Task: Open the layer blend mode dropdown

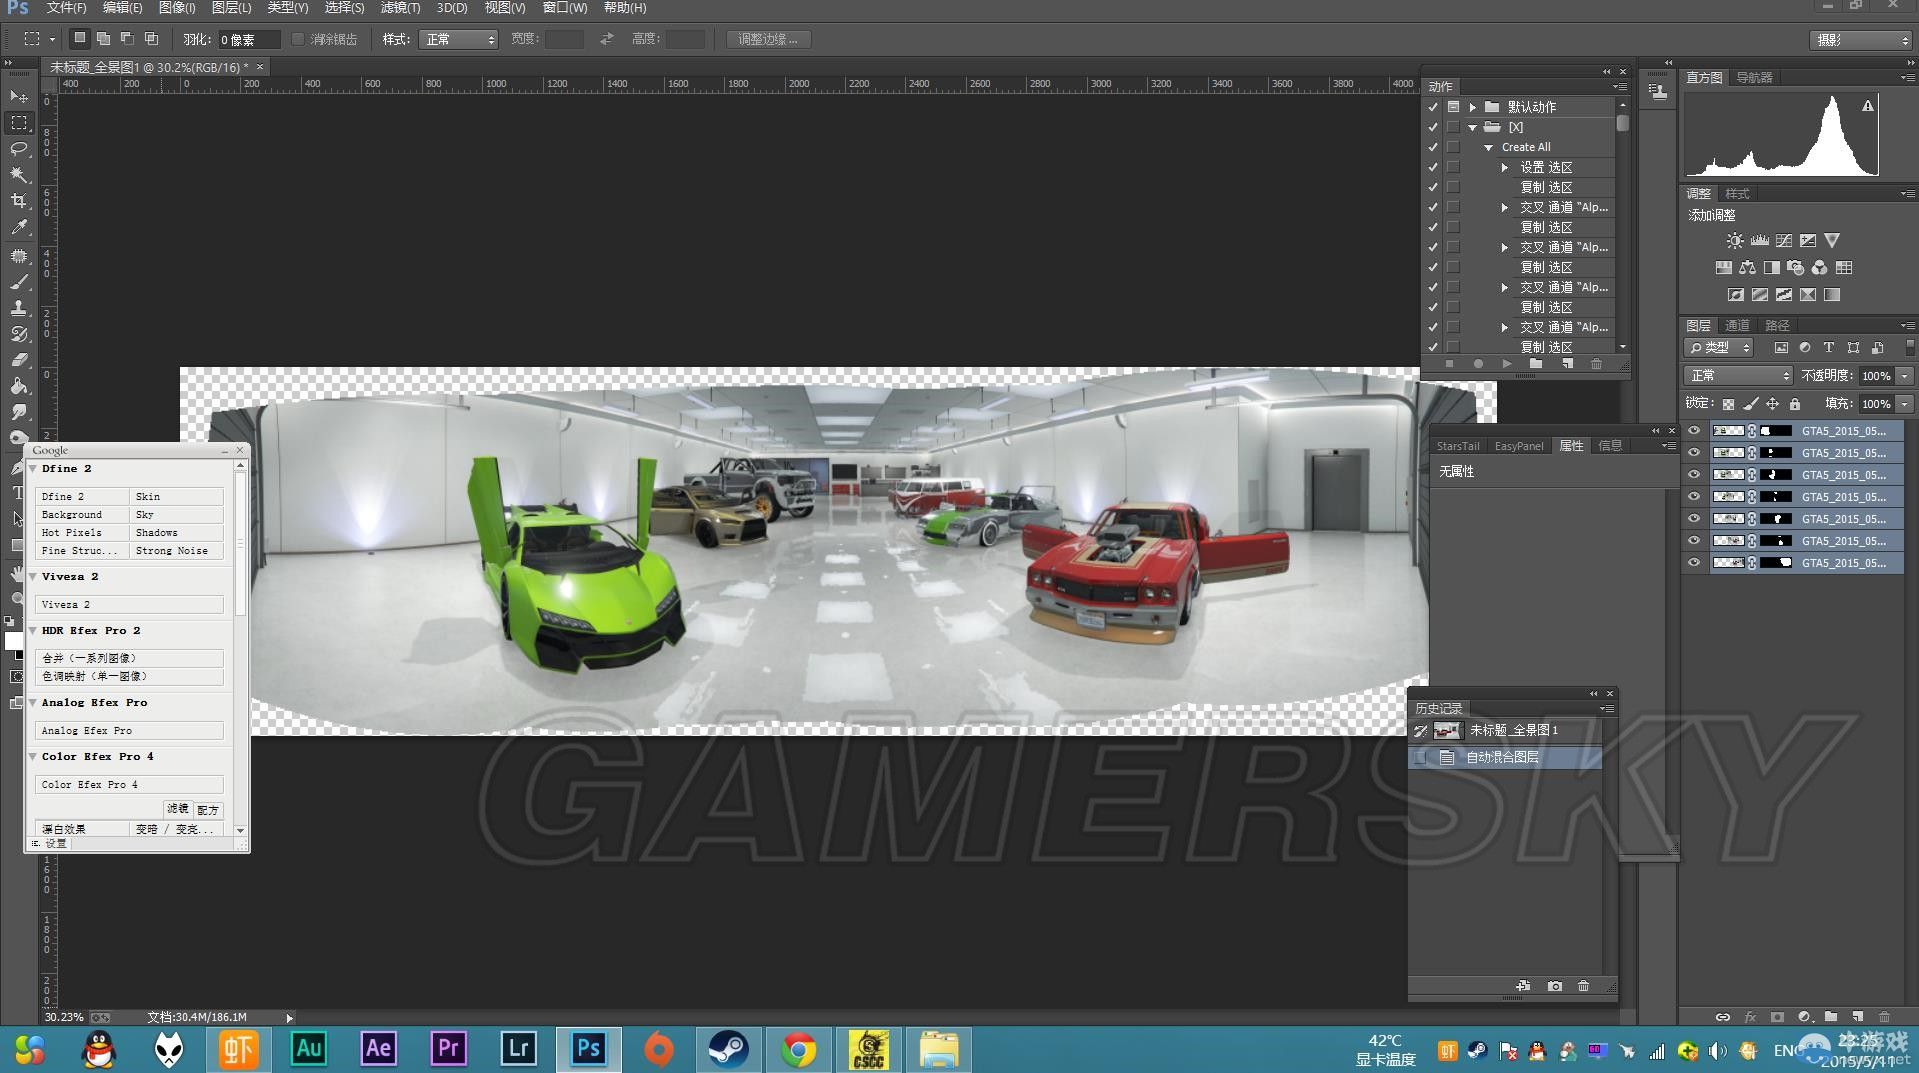Action: [x=1738, y=376]
